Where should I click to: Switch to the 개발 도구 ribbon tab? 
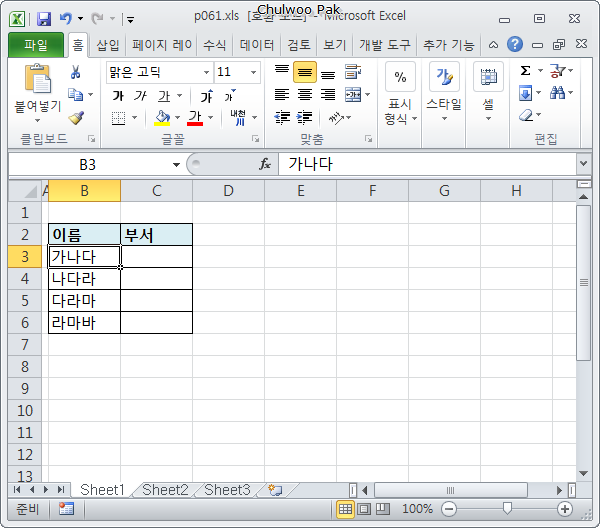pos(384,45)
